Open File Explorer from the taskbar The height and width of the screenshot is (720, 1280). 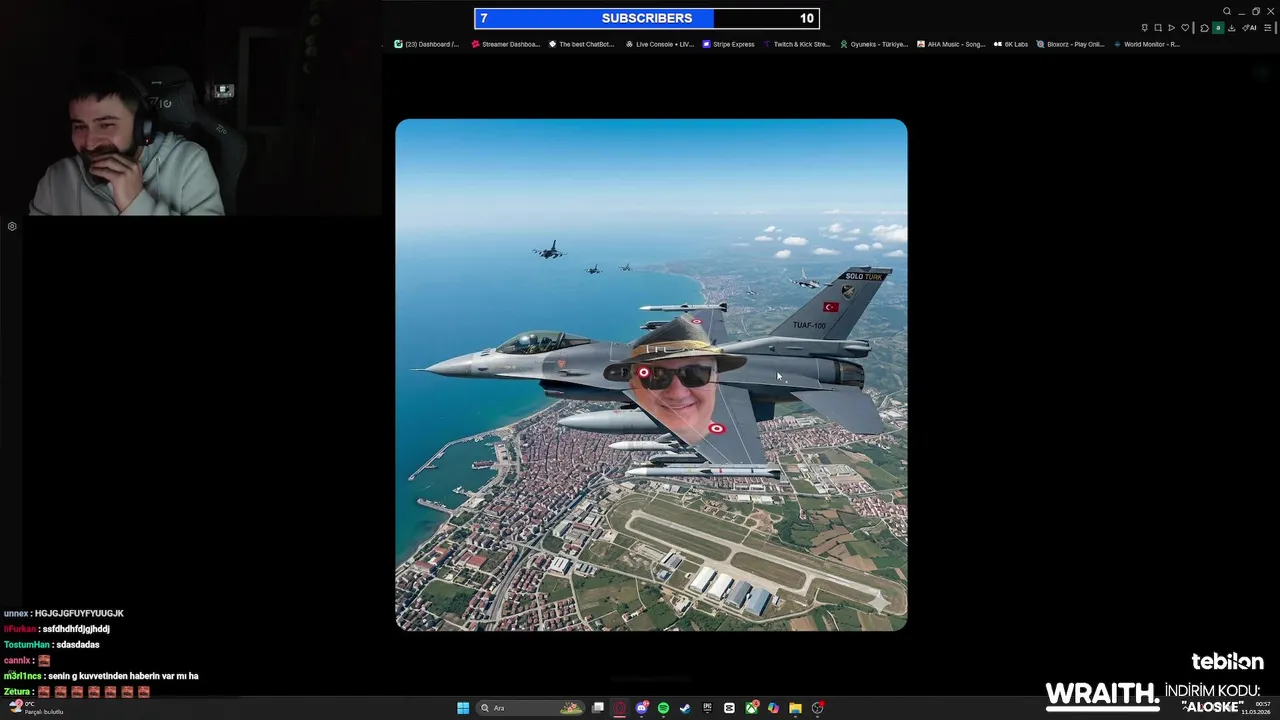coord(795,708)
